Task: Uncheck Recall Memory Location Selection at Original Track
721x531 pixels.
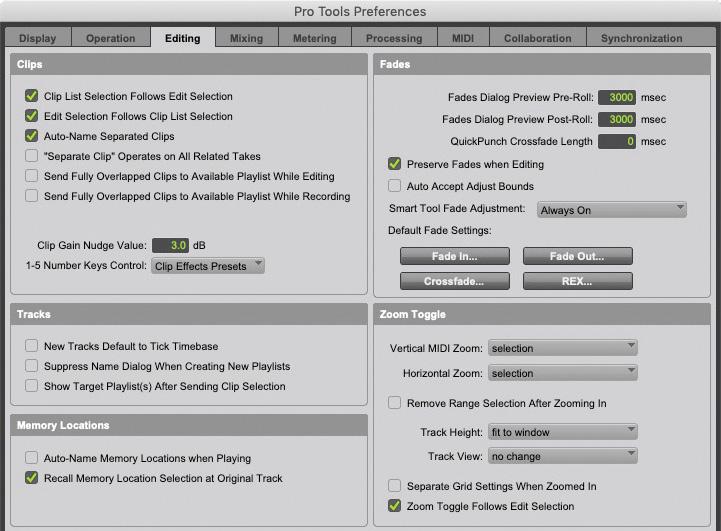Action: (32, 478)
